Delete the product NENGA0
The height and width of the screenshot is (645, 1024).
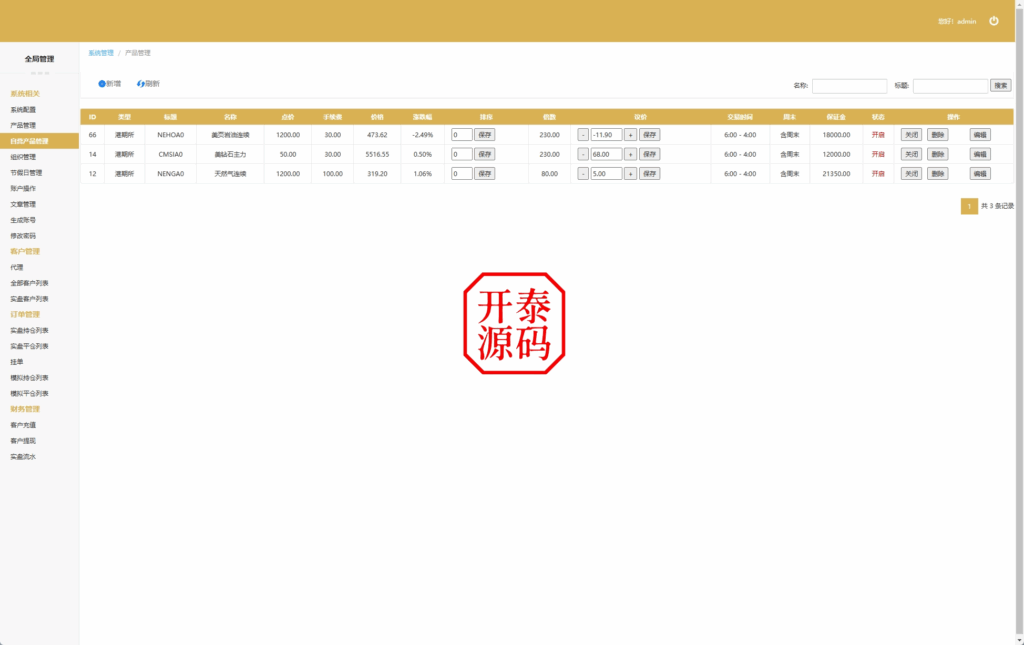pyautogui.click(x=938, y=174)
